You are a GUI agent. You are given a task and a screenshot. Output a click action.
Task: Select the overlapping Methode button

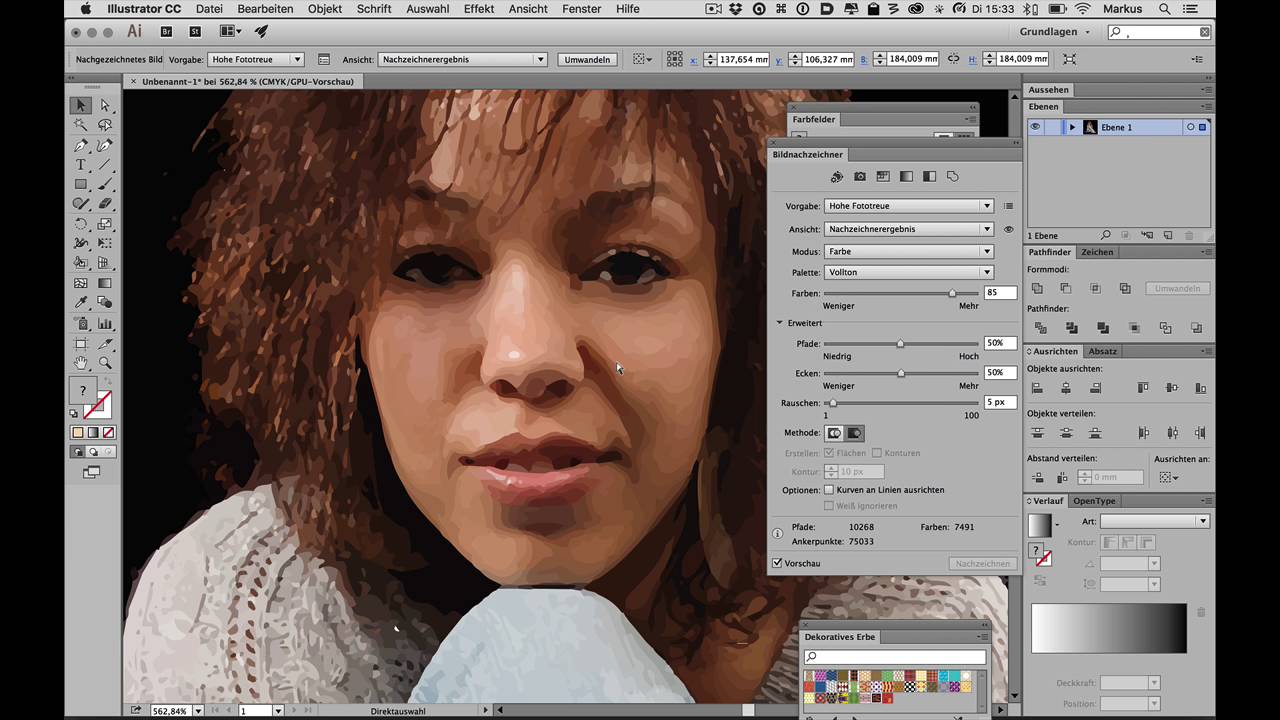[x=854, y=433]
